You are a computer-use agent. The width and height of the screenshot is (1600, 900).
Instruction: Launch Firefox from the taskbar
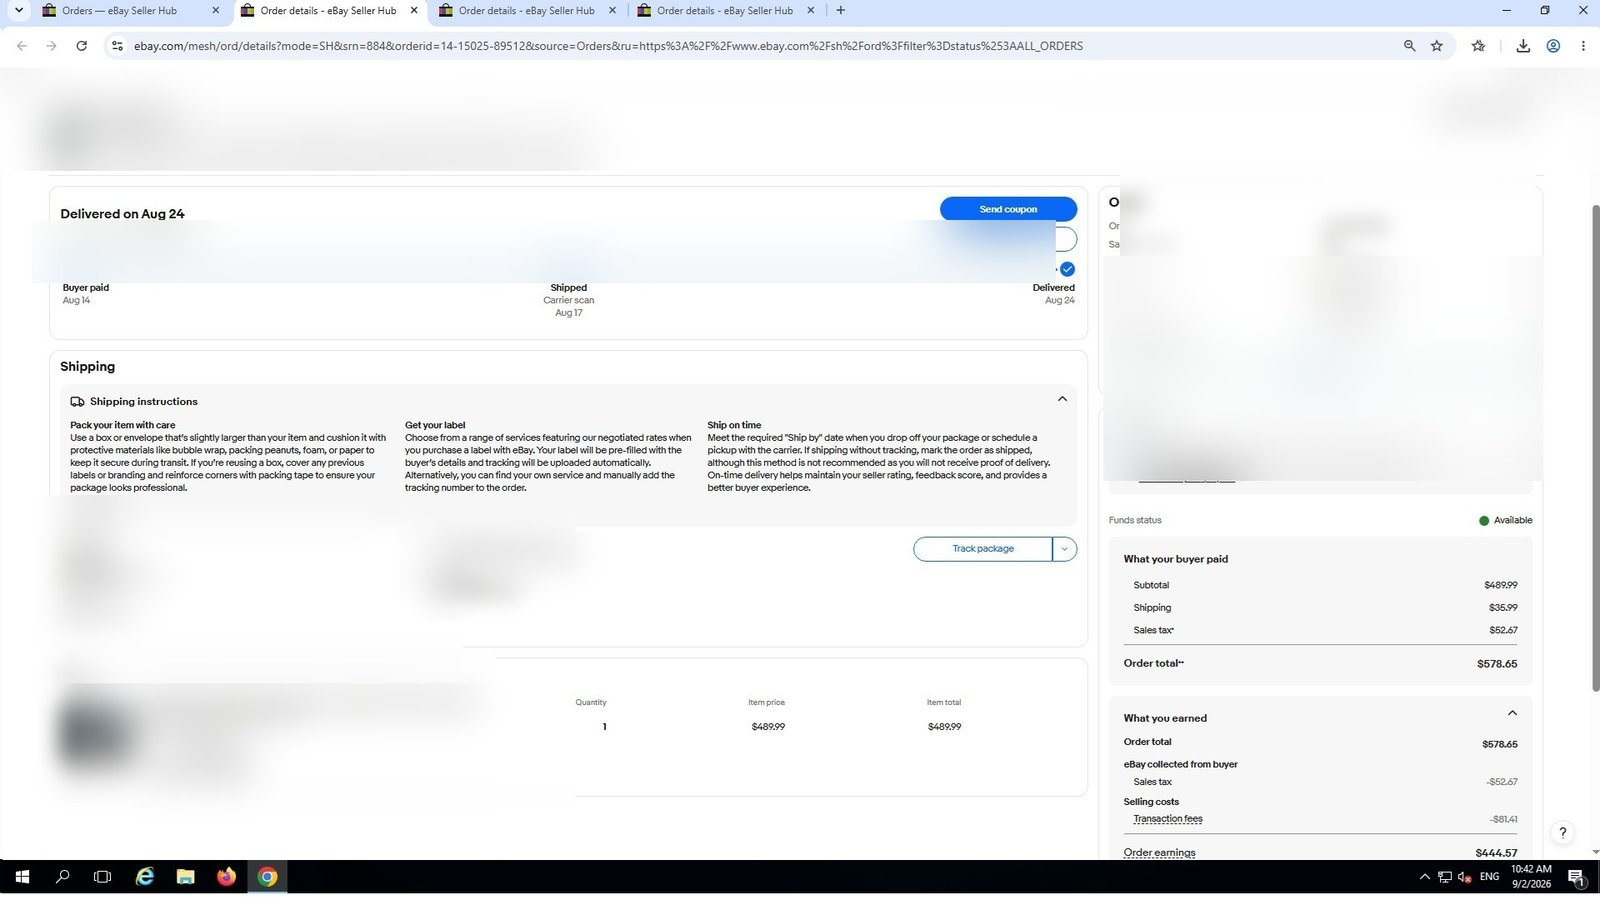pyautogui.click(x=226, y=877)
